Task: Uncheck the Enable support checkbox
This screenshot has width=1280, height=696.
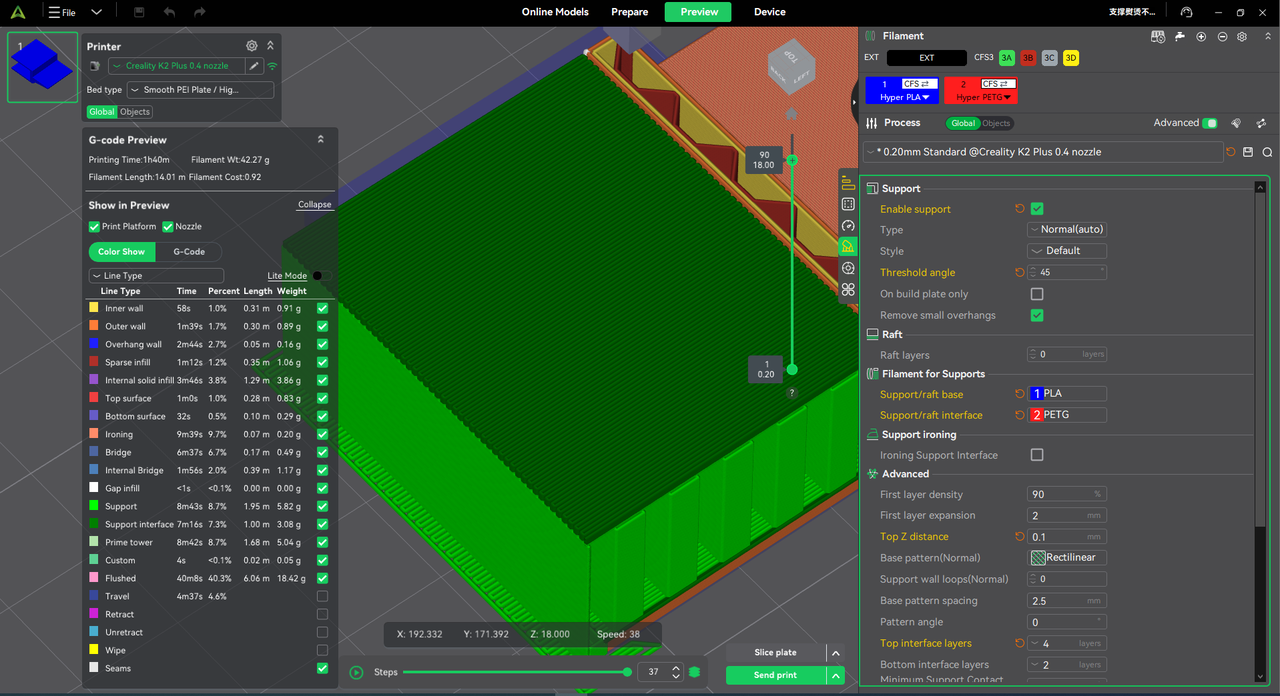Action: pos(1037,209)
